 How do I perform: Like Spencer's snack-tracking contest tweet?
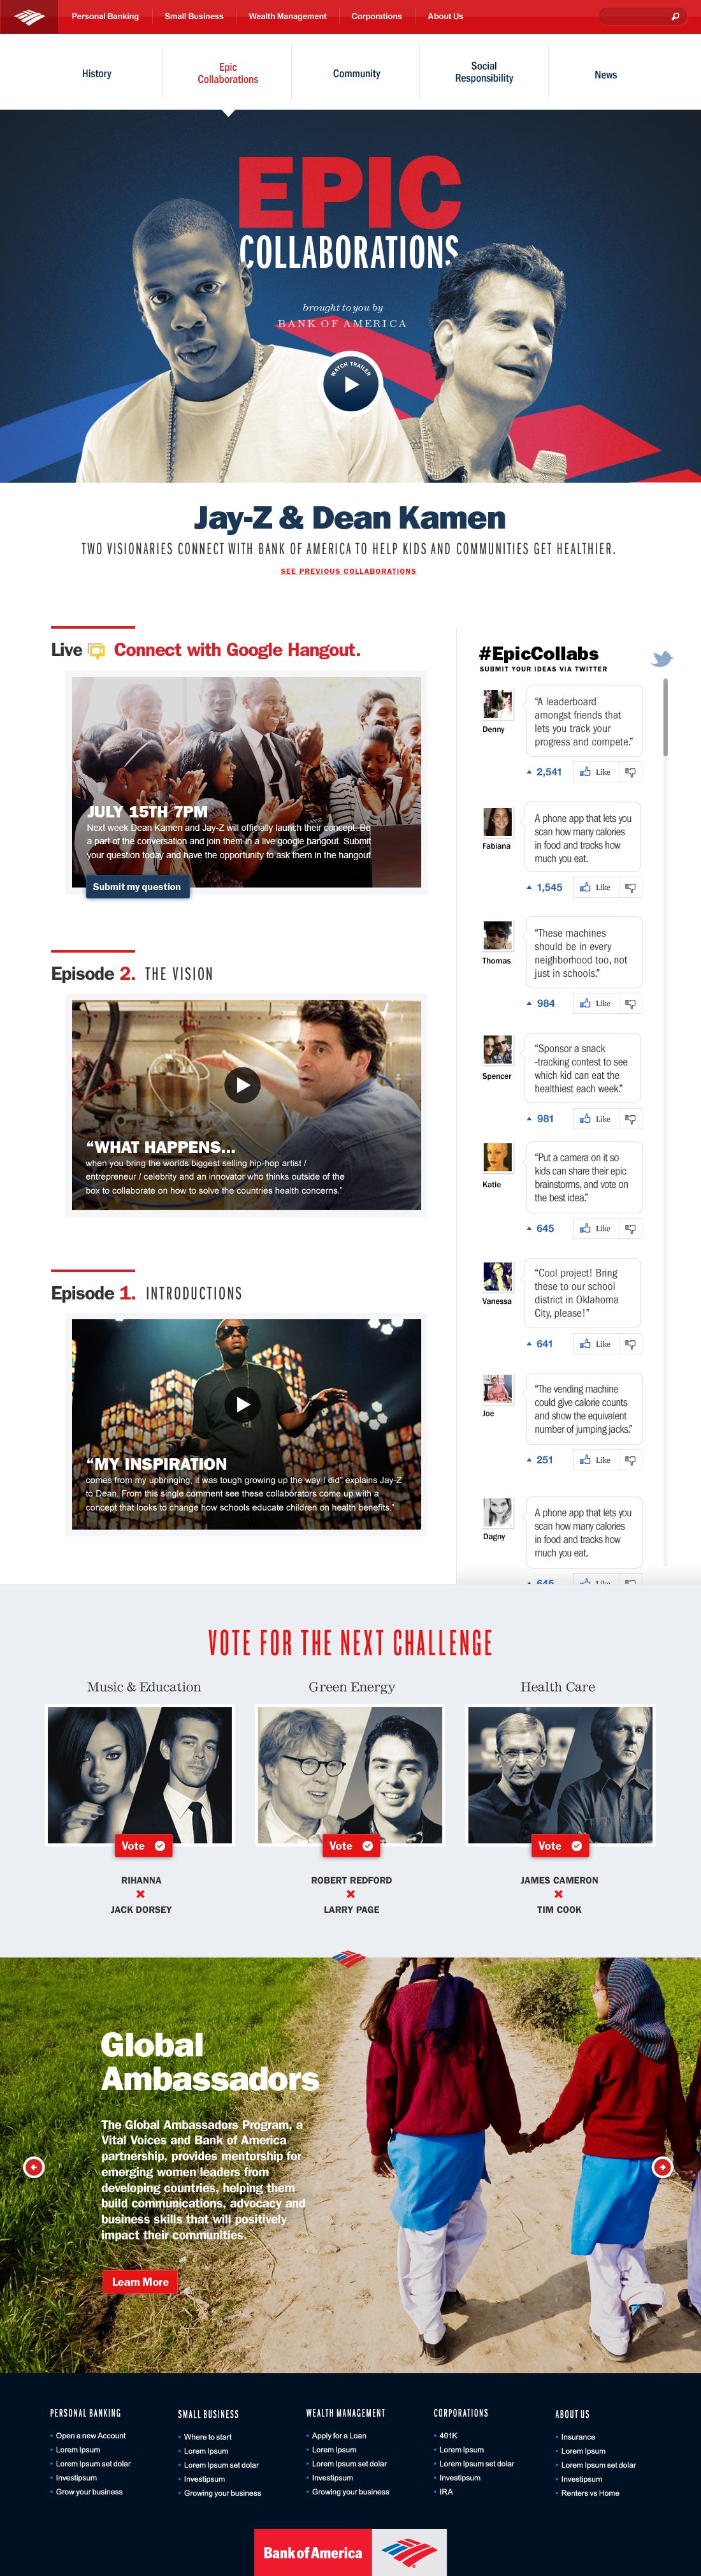(x=595, y=1119)
